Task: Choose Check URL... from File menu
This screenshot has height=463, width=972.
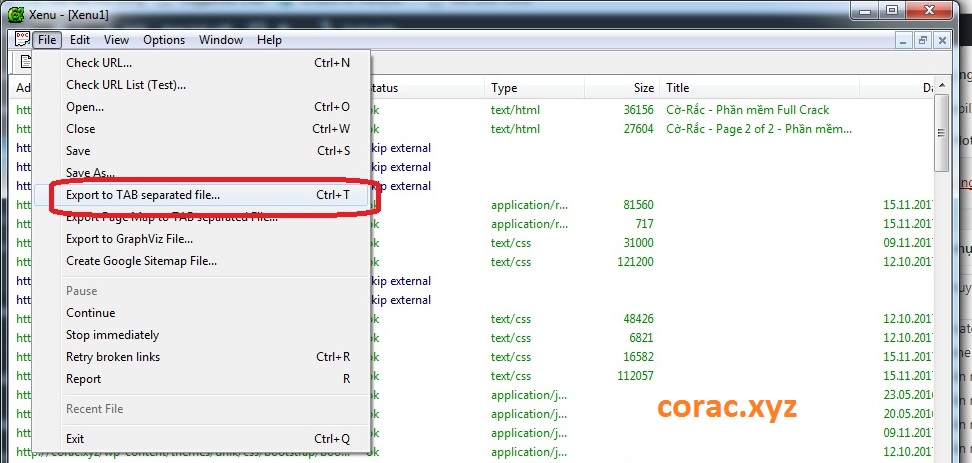Action: [203, 63]
